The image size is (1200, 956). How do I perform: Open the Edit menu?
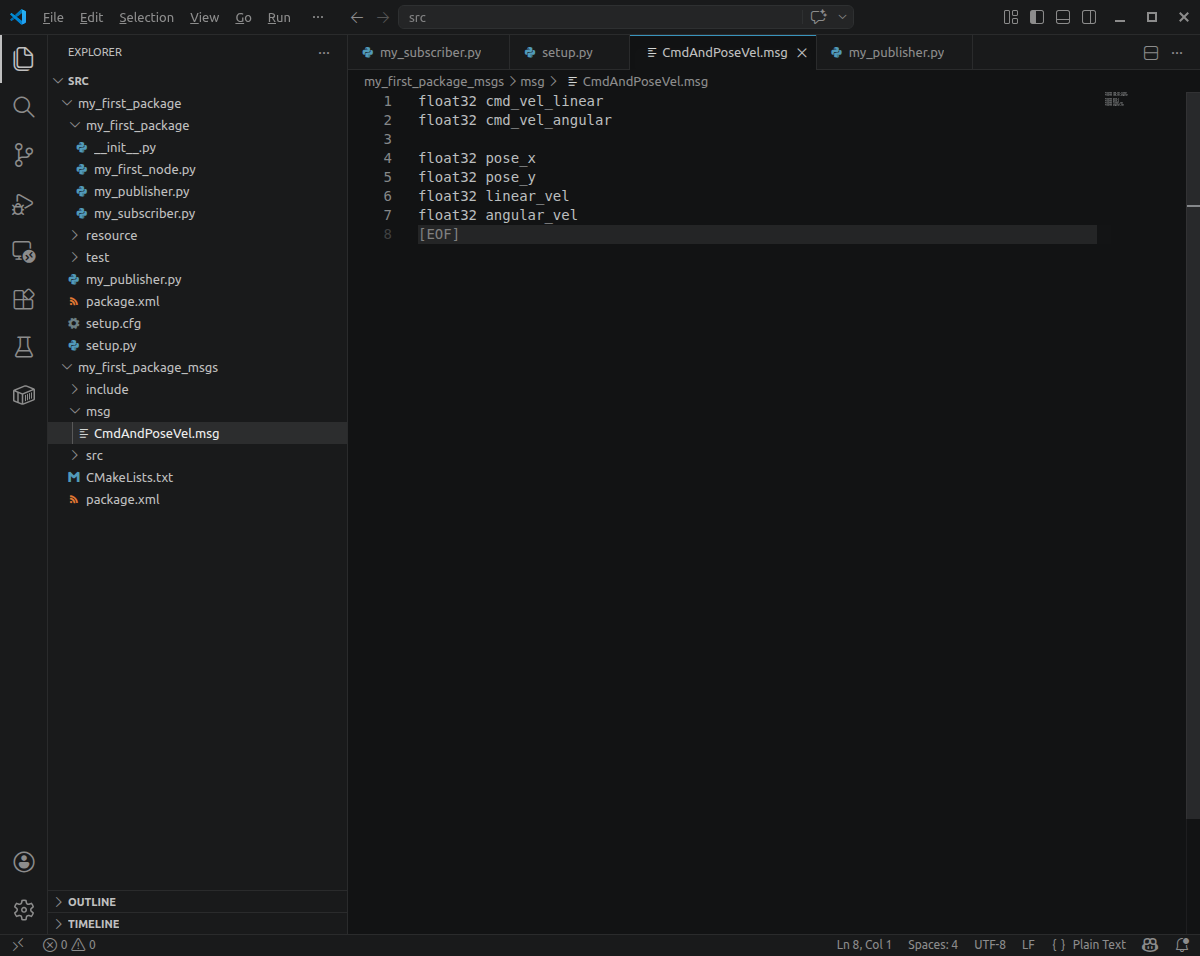pyautogui.click(x=91, y=17)
